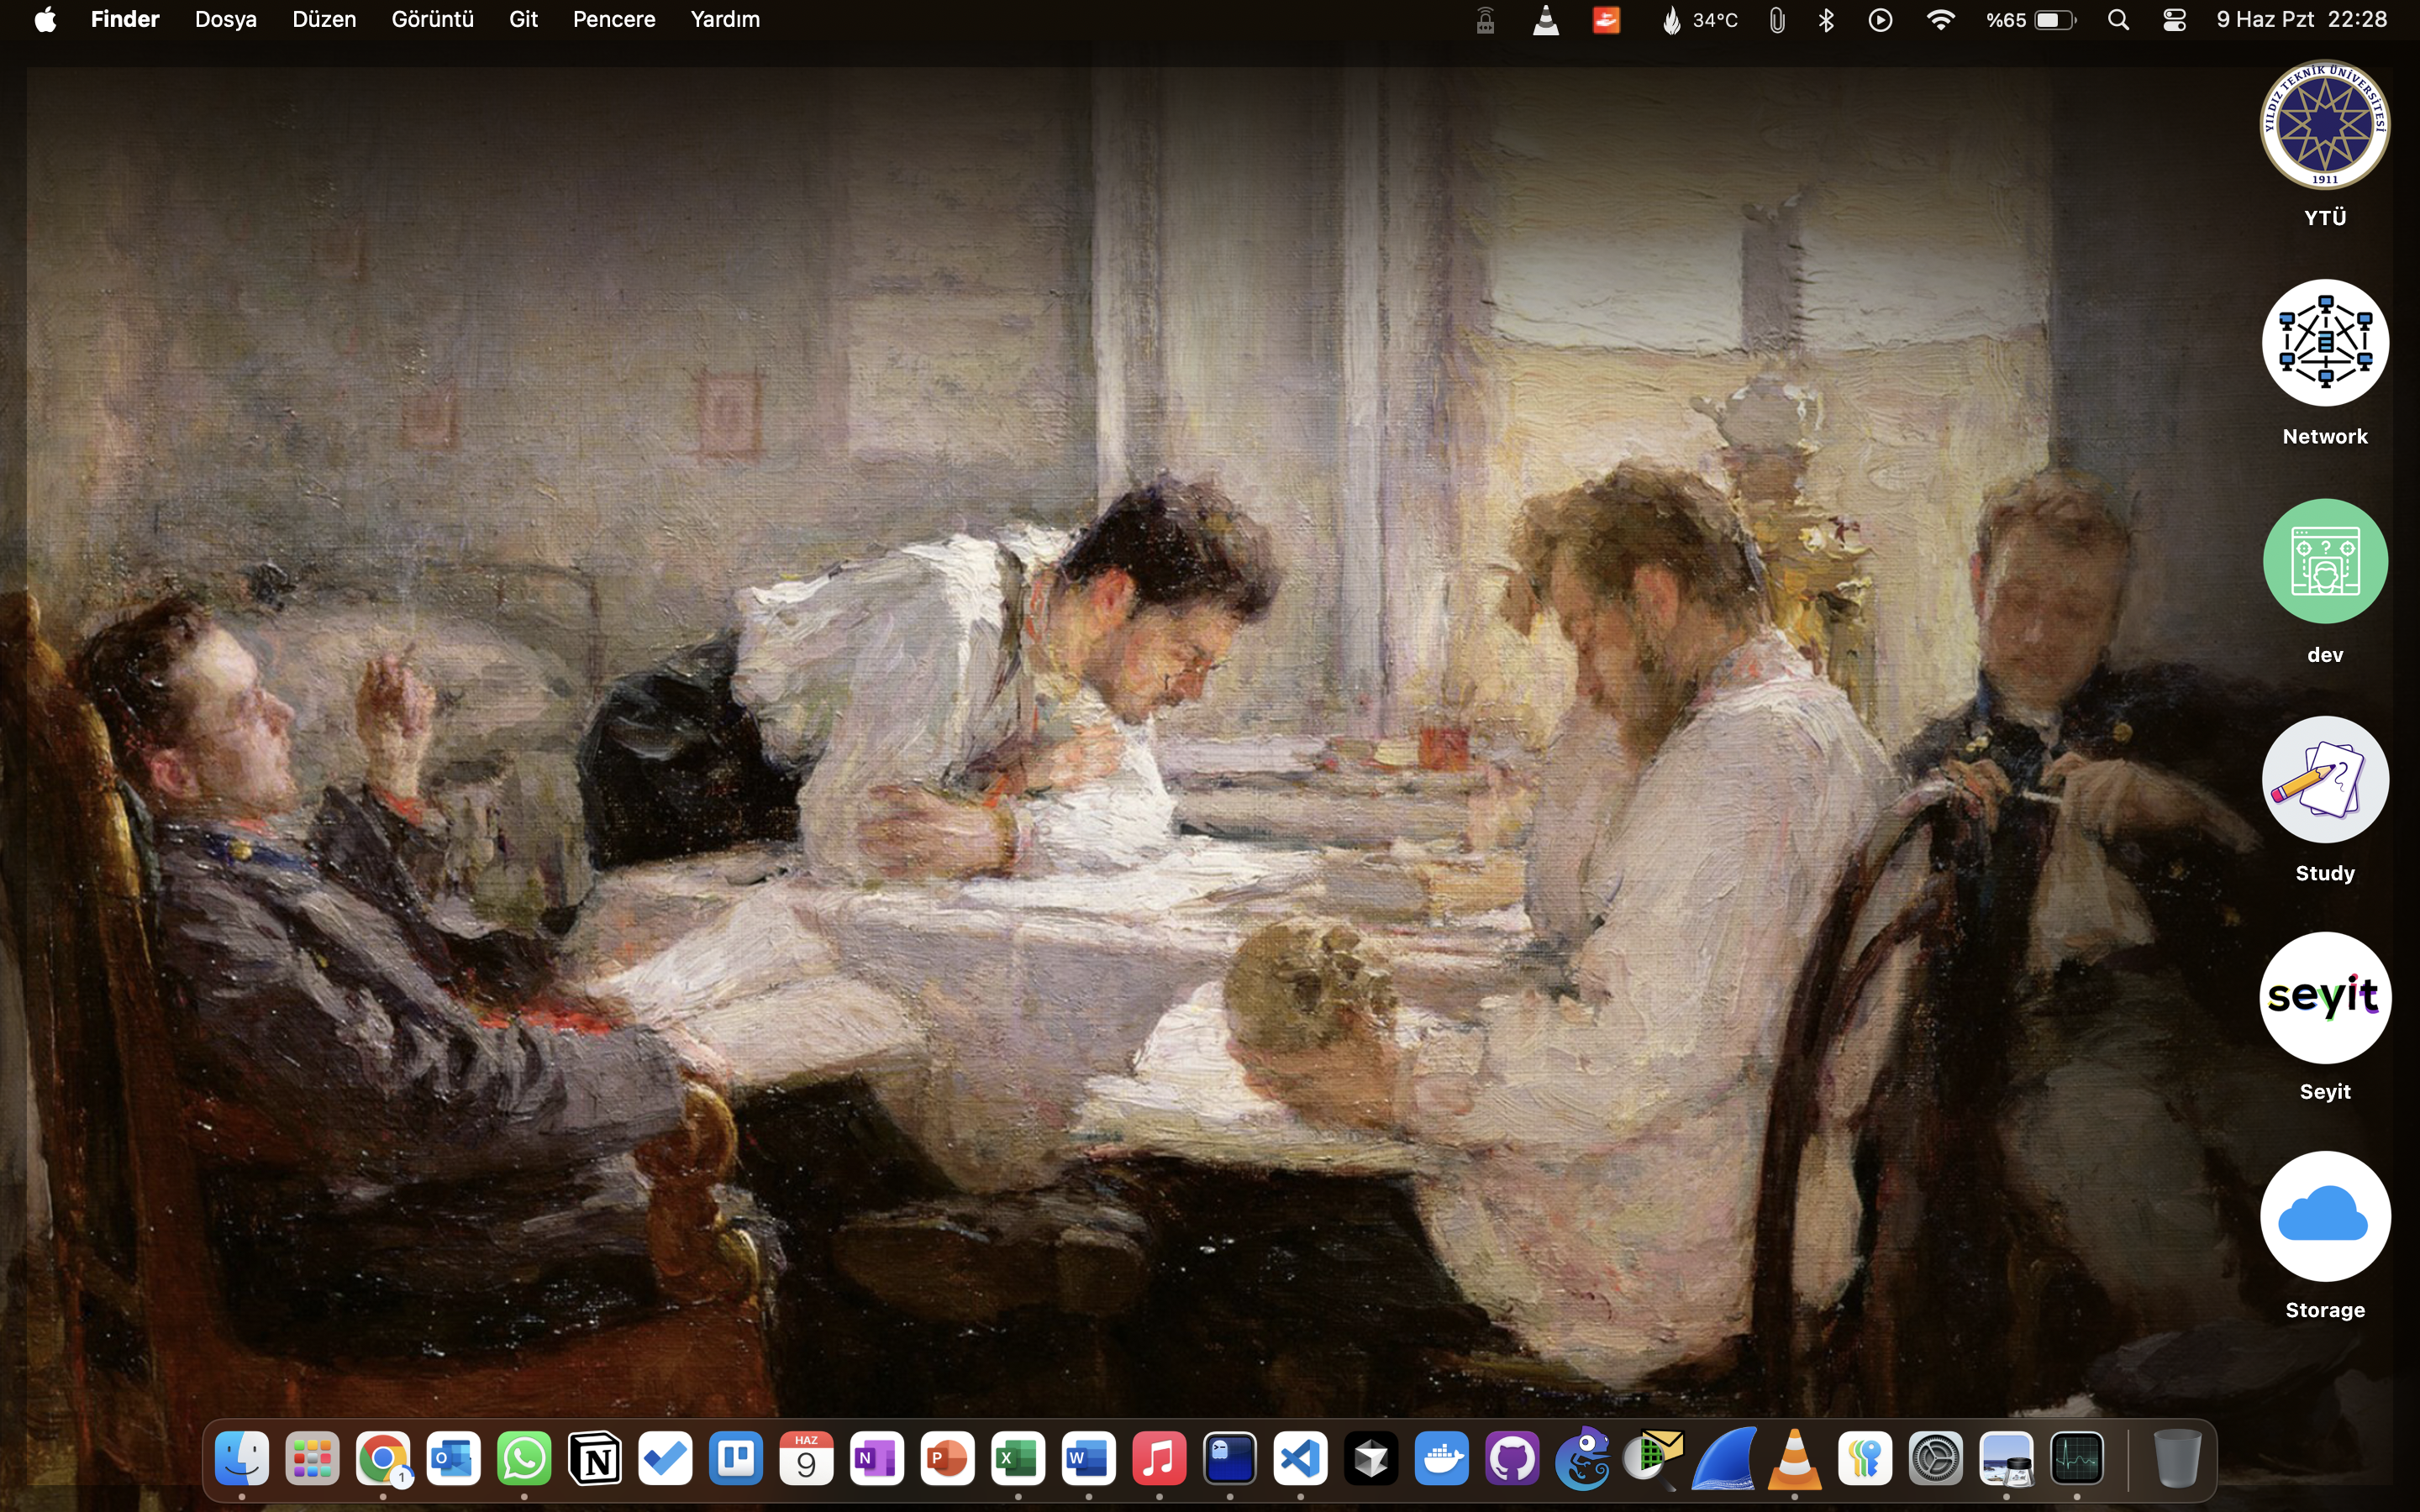Open the battery %65 status menu
The height and width of the screenshot is (1512, 2420).
click(2031, 19)
